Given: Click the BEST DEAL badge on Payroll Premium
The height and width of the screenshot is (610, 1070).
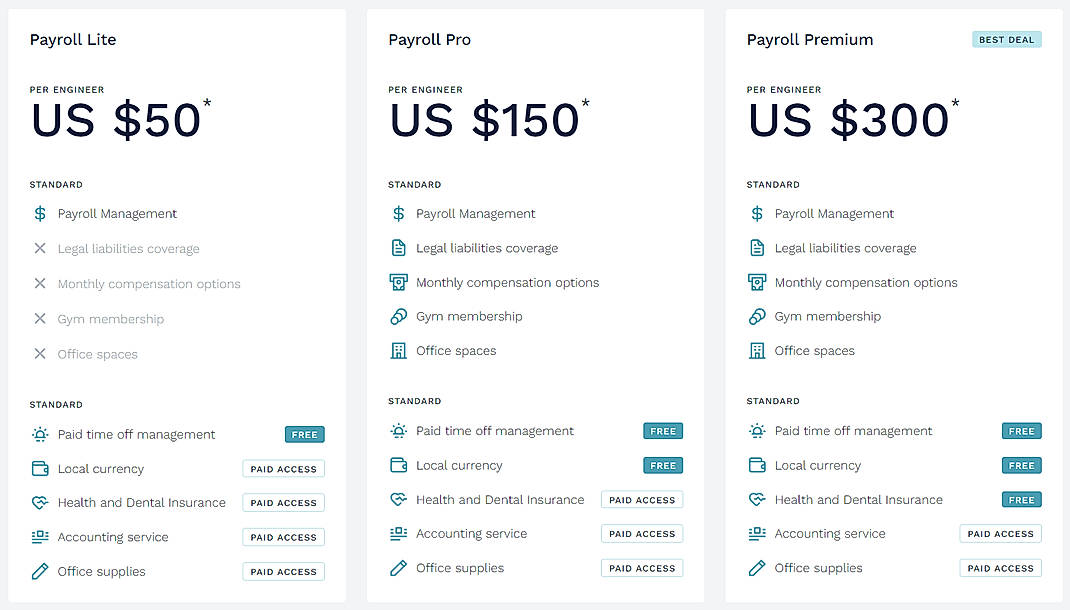Looking at the screenshot, I should point(1007,39).
